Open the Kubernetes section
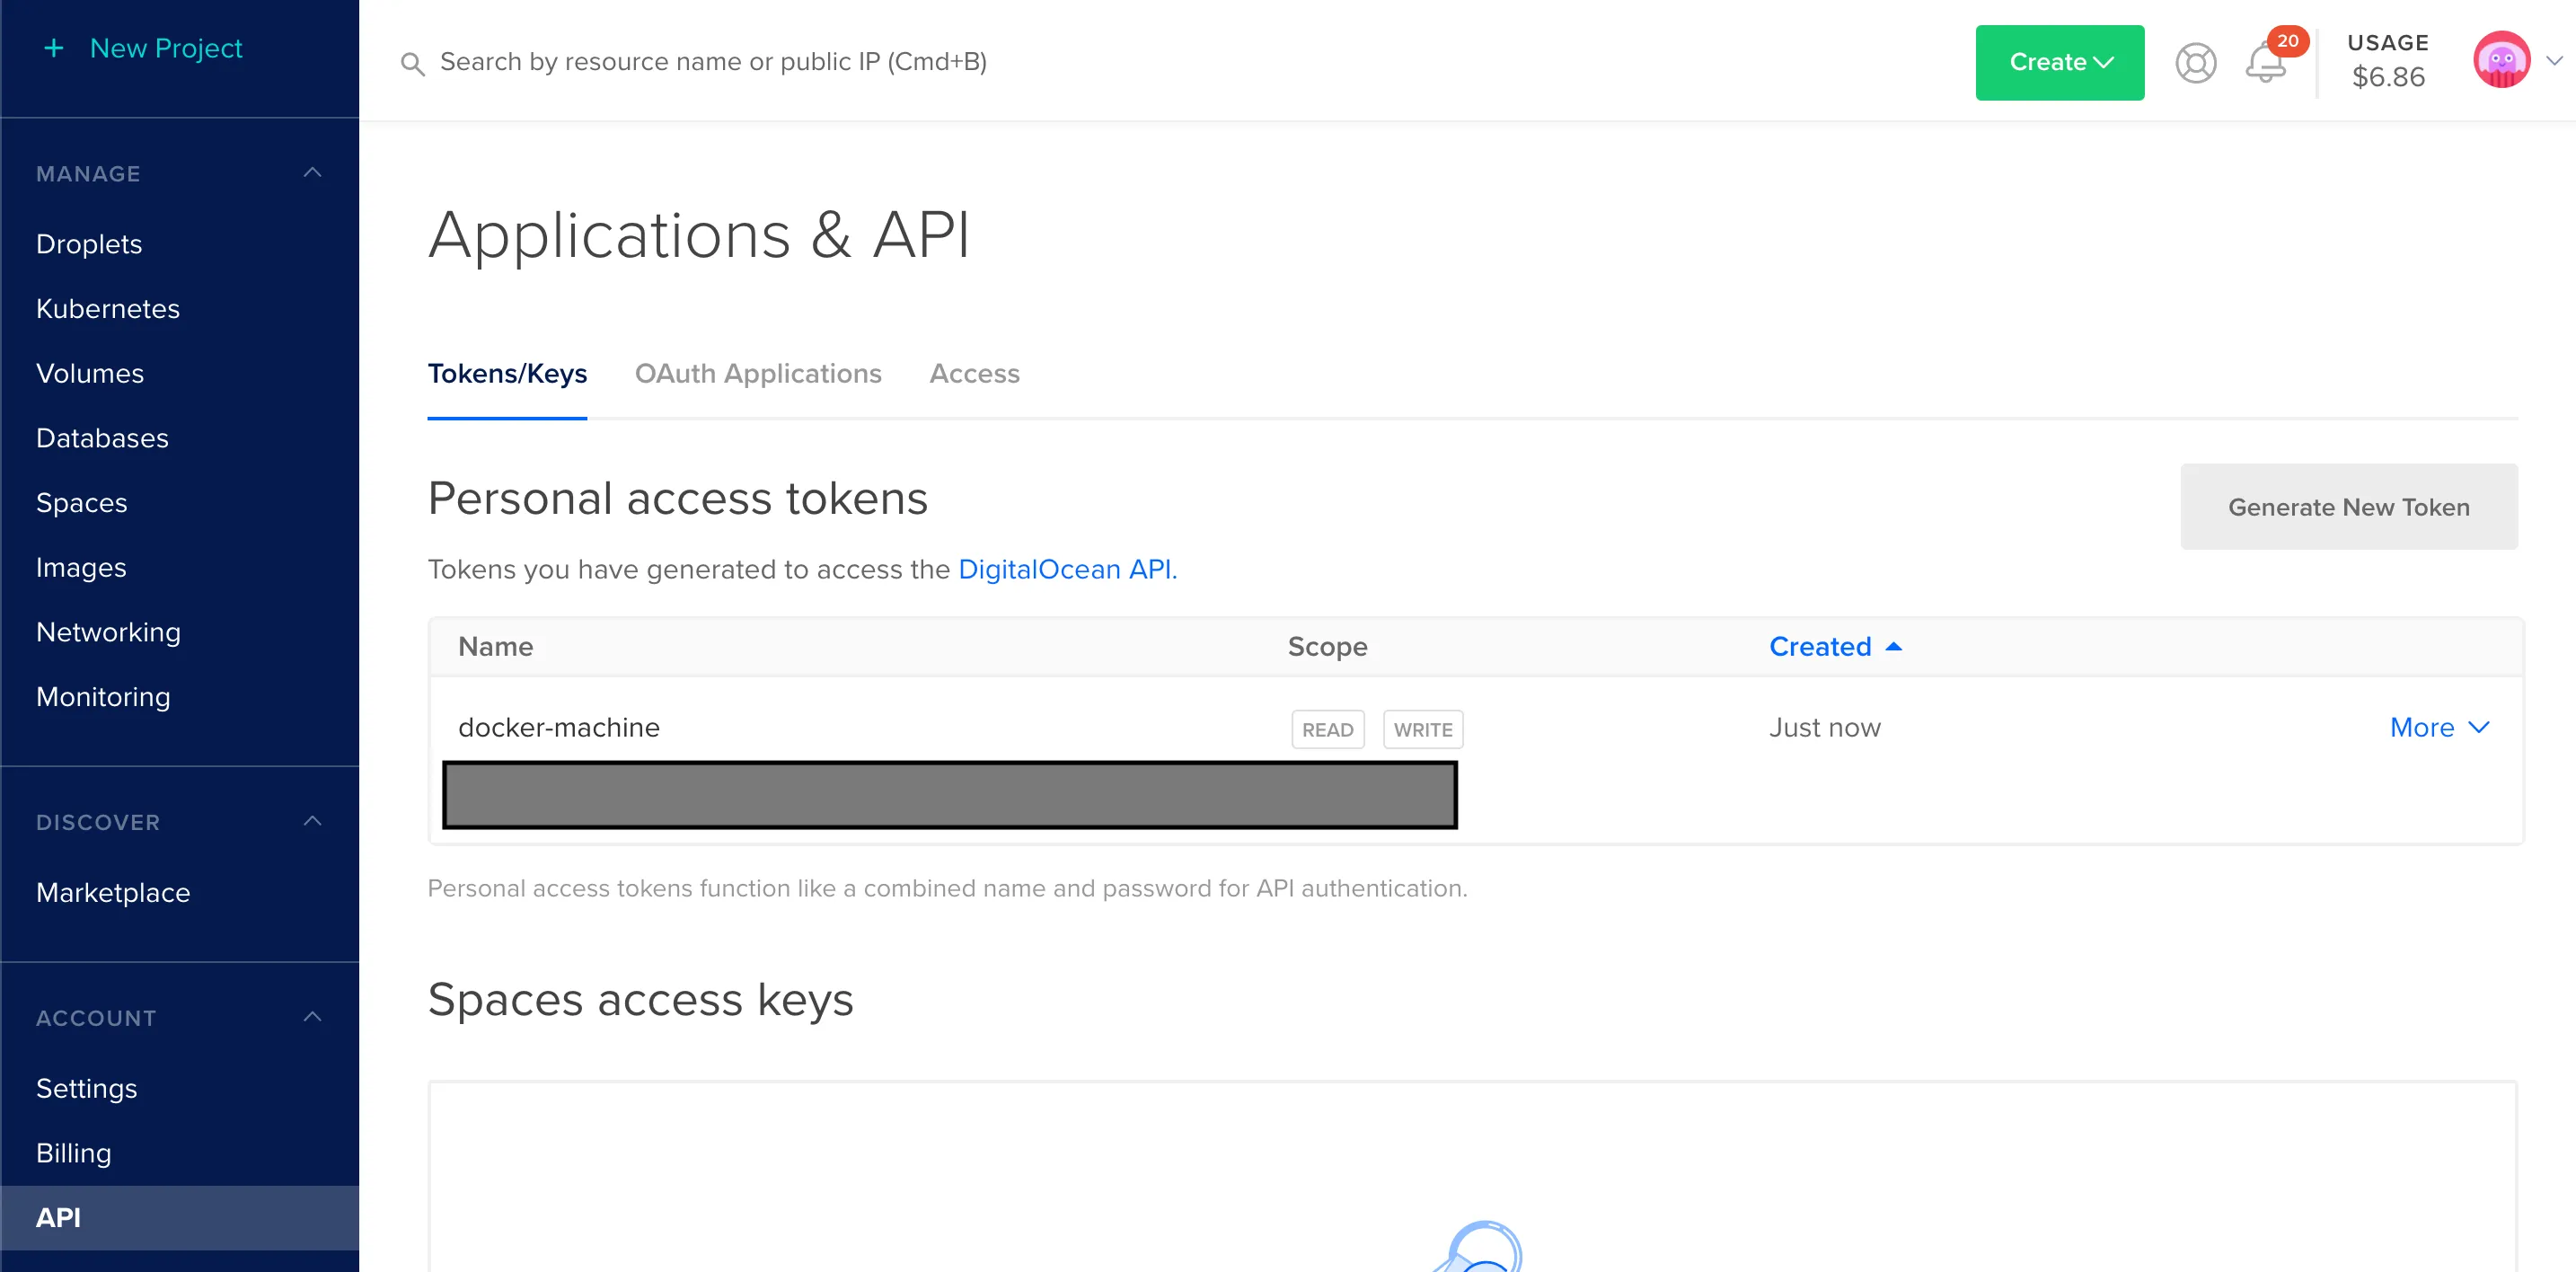 point(108,308)
